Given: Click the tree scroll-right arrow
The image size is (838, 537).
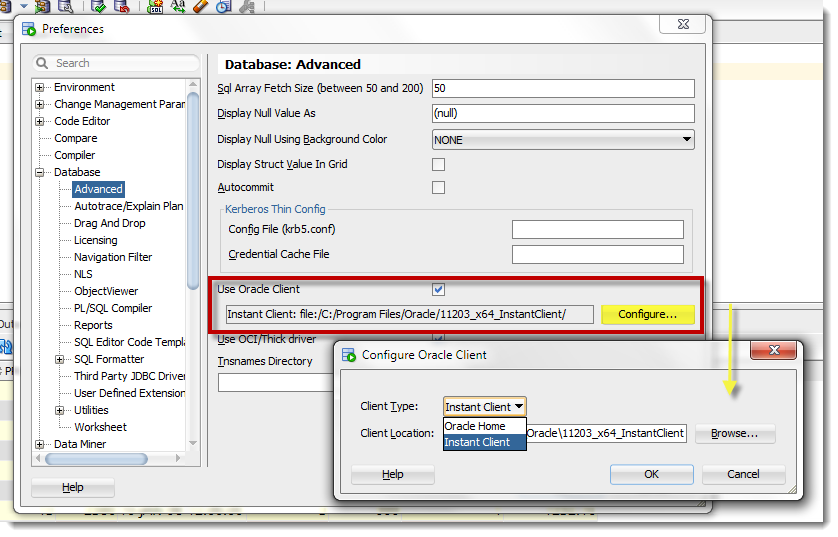Looking at the screenshot, I should click(179, 458).
